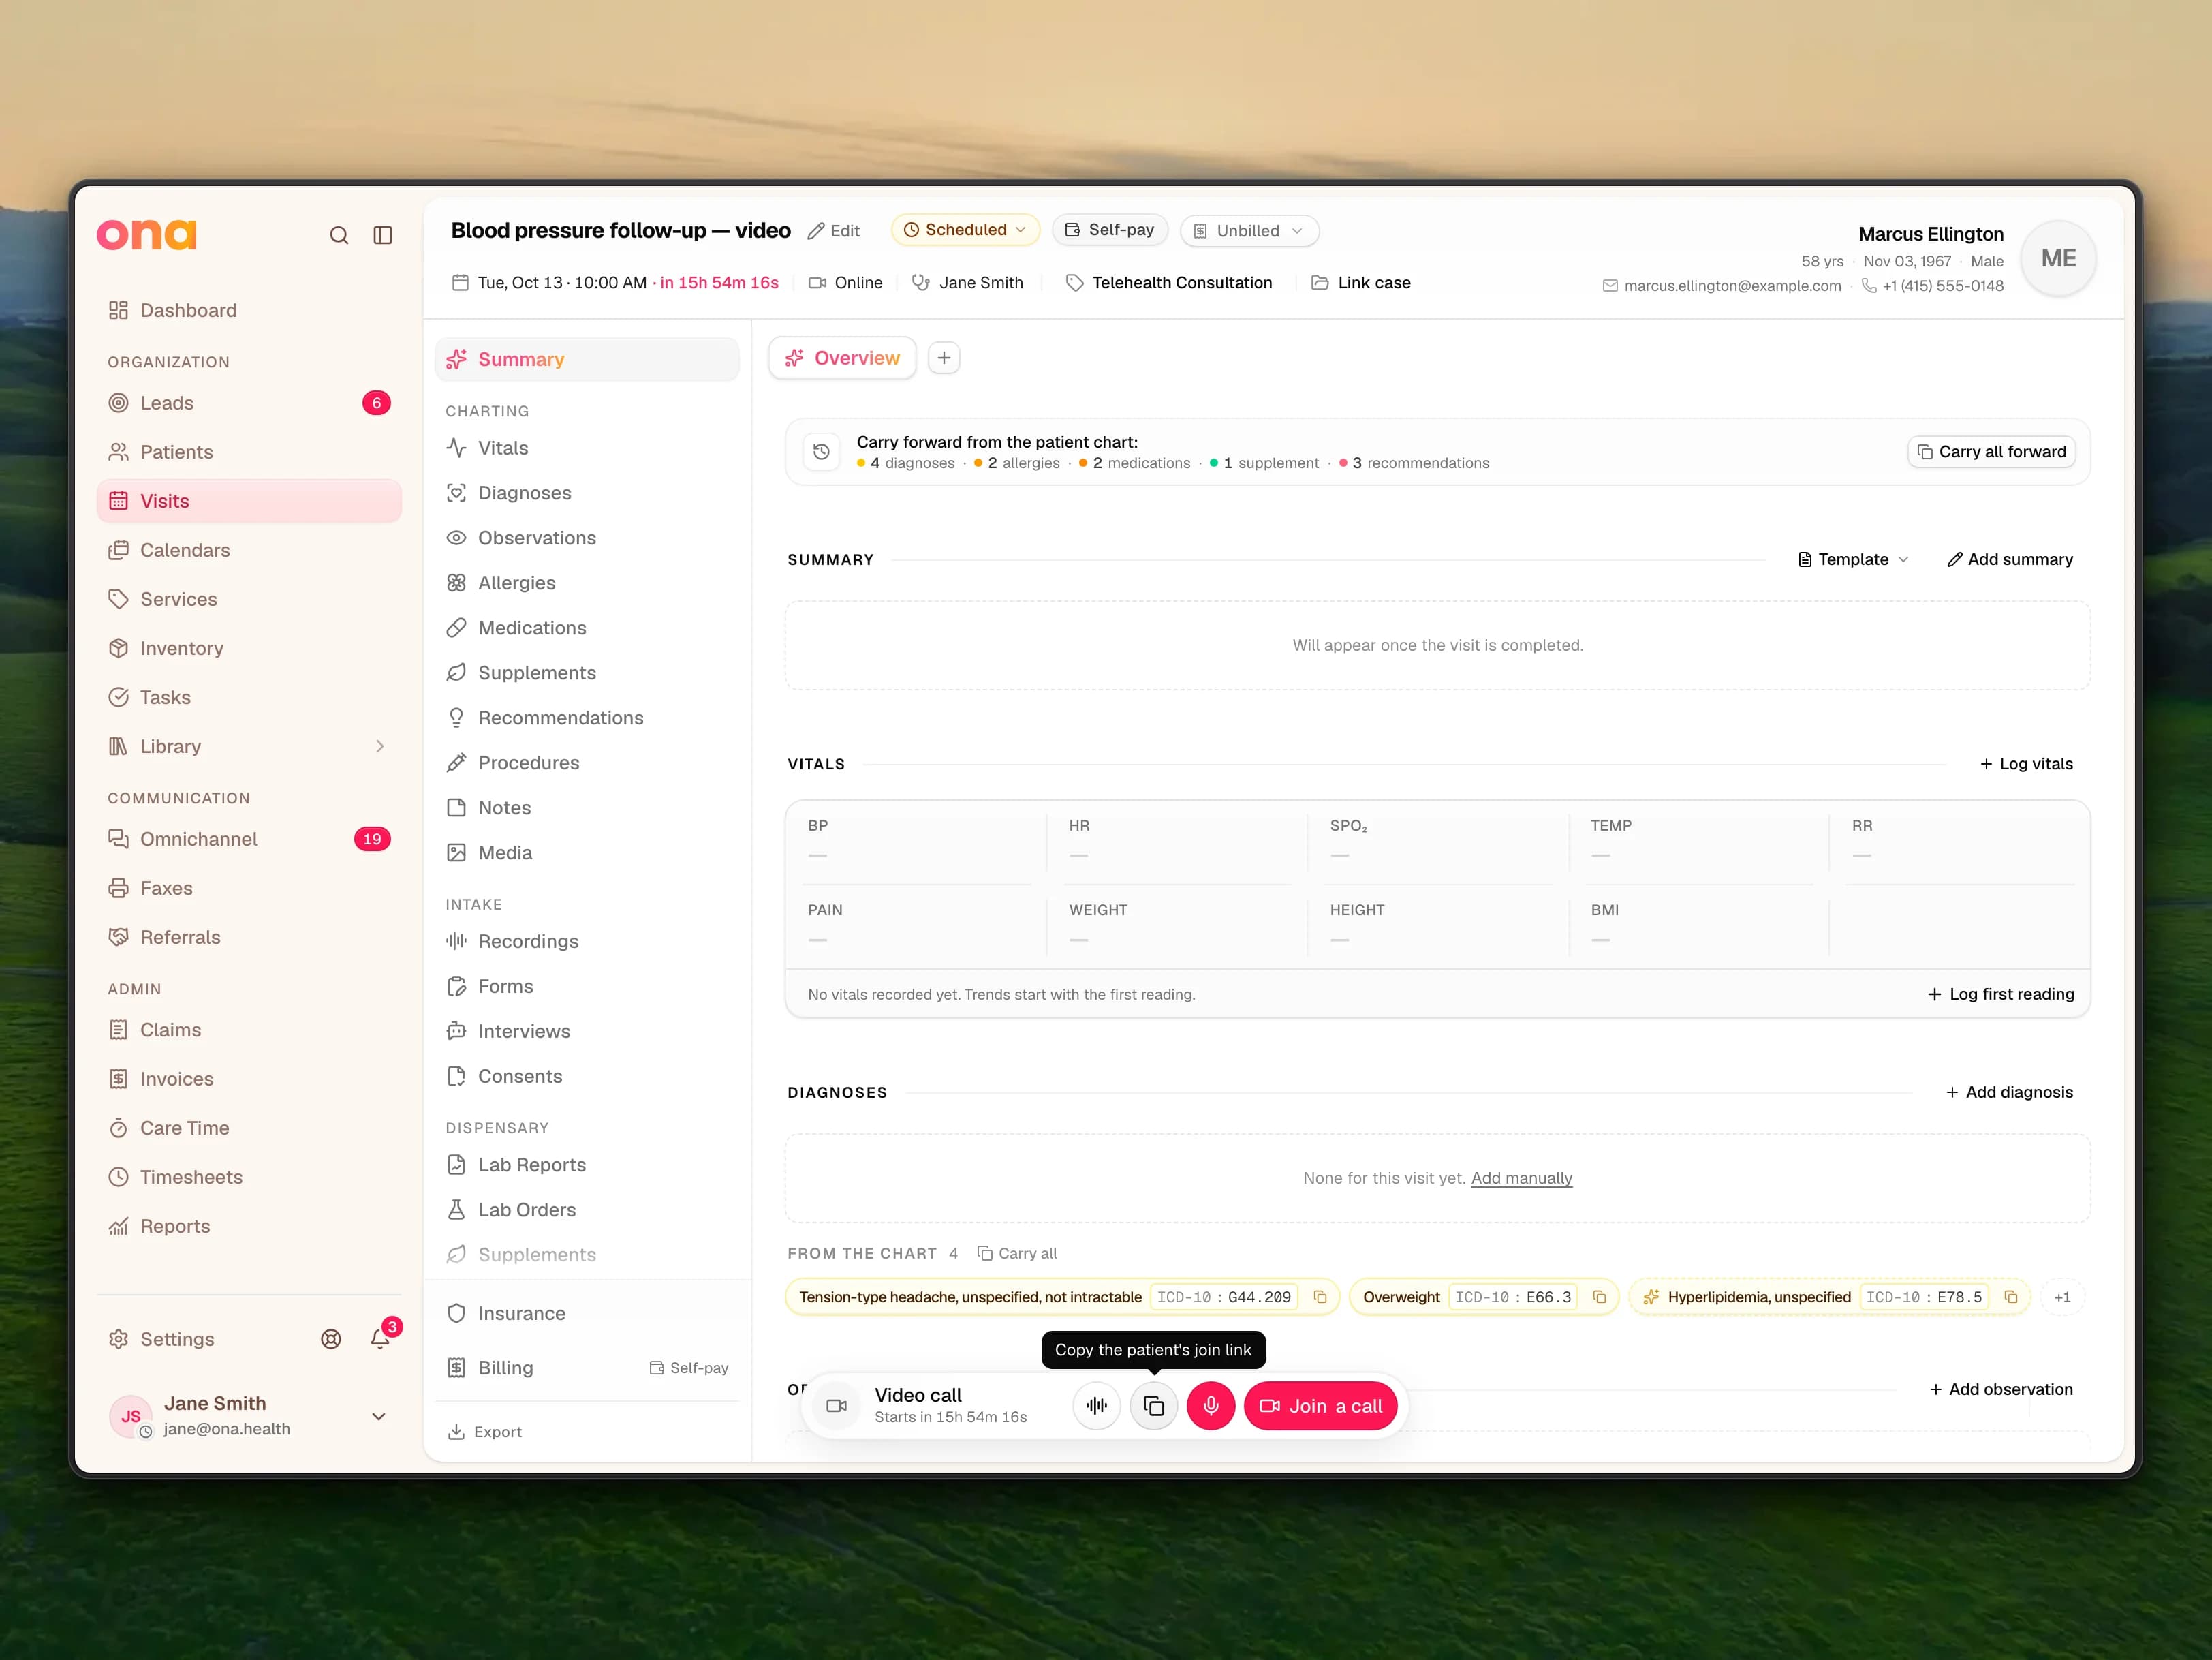Image resolution: width=2212 pixels, height=1660 pixels.
Task: Click marcus.ellington@example.com email
Action: point(1732,286)
